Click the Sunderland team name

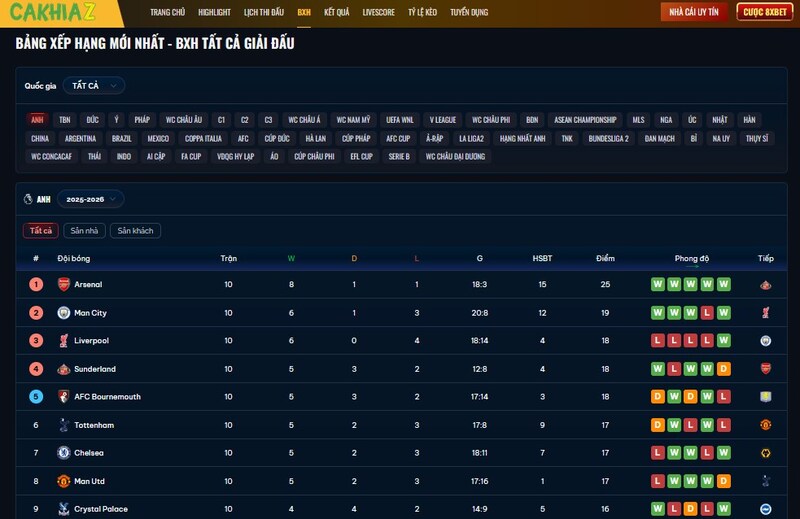click(95, 369)
